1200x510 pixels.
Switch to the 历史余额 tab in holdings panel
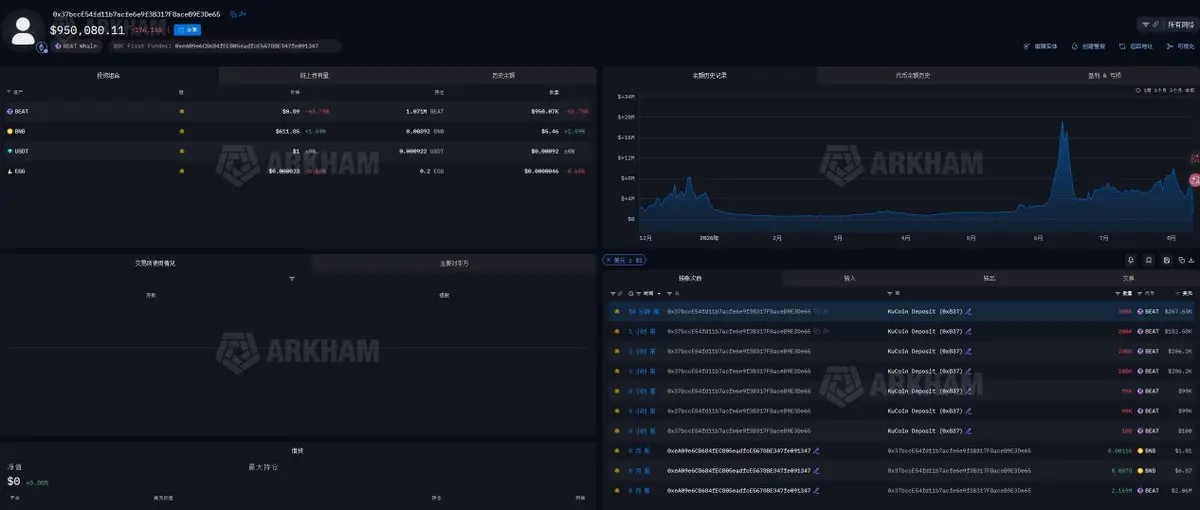pyautogui.click(x=503, y=75)
